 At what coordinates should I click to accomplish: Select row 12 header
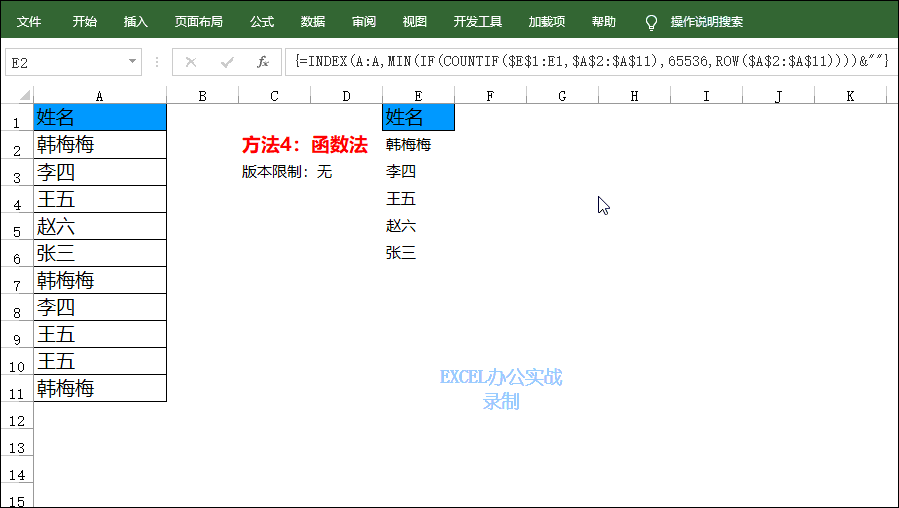(17, 416)
